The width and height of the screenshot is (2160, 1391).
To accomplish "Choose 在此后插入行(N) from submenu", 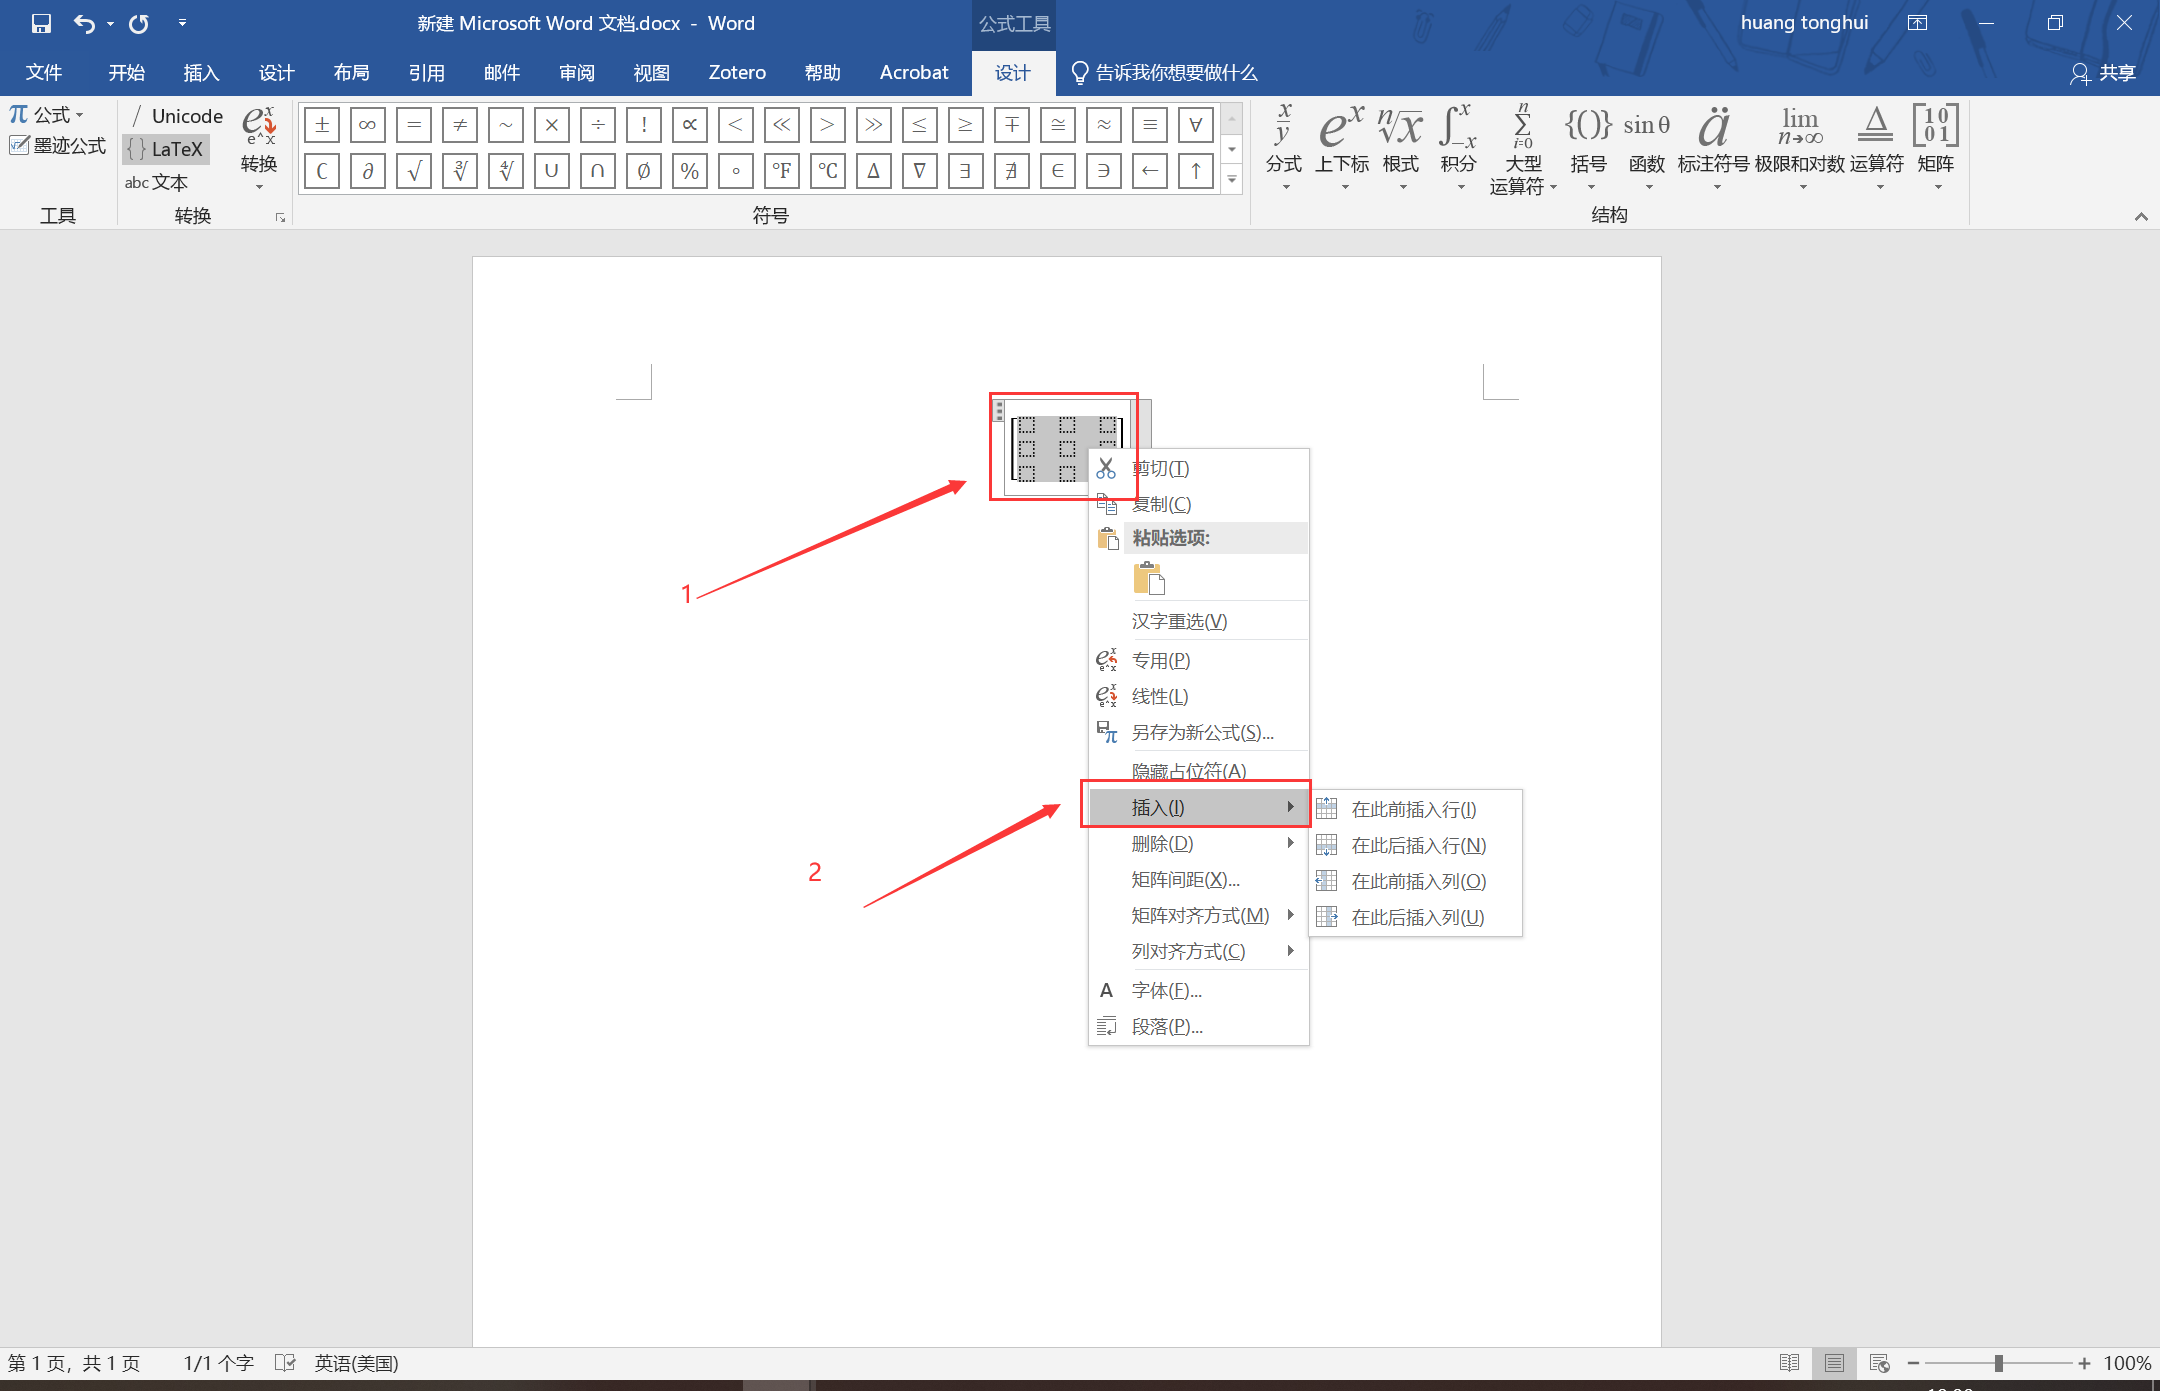I will pyautogui.click(x=1417, y=845).
